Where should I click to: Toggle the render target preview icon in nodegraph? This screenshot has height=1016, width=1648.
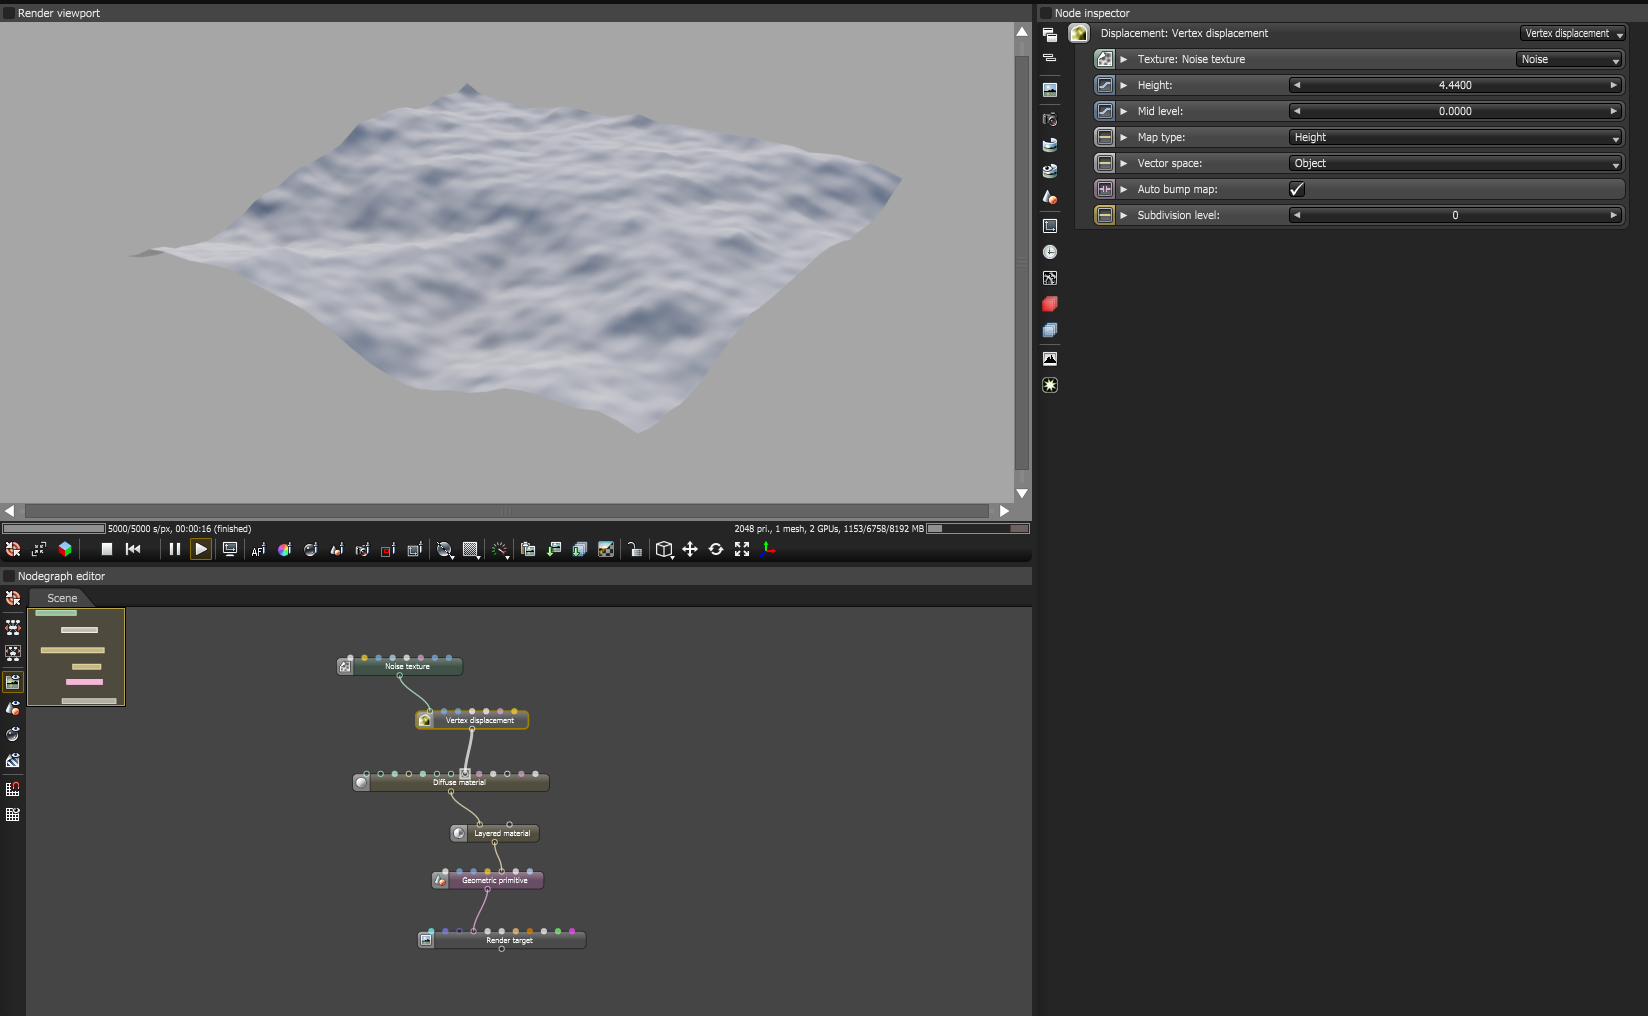(x=13, y=682)
